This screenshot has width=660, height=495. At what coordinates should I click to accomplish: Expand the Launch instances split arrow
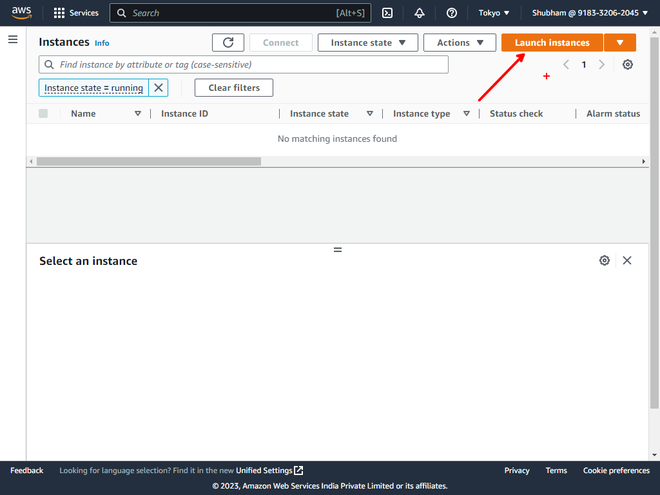tap(620, 43)
